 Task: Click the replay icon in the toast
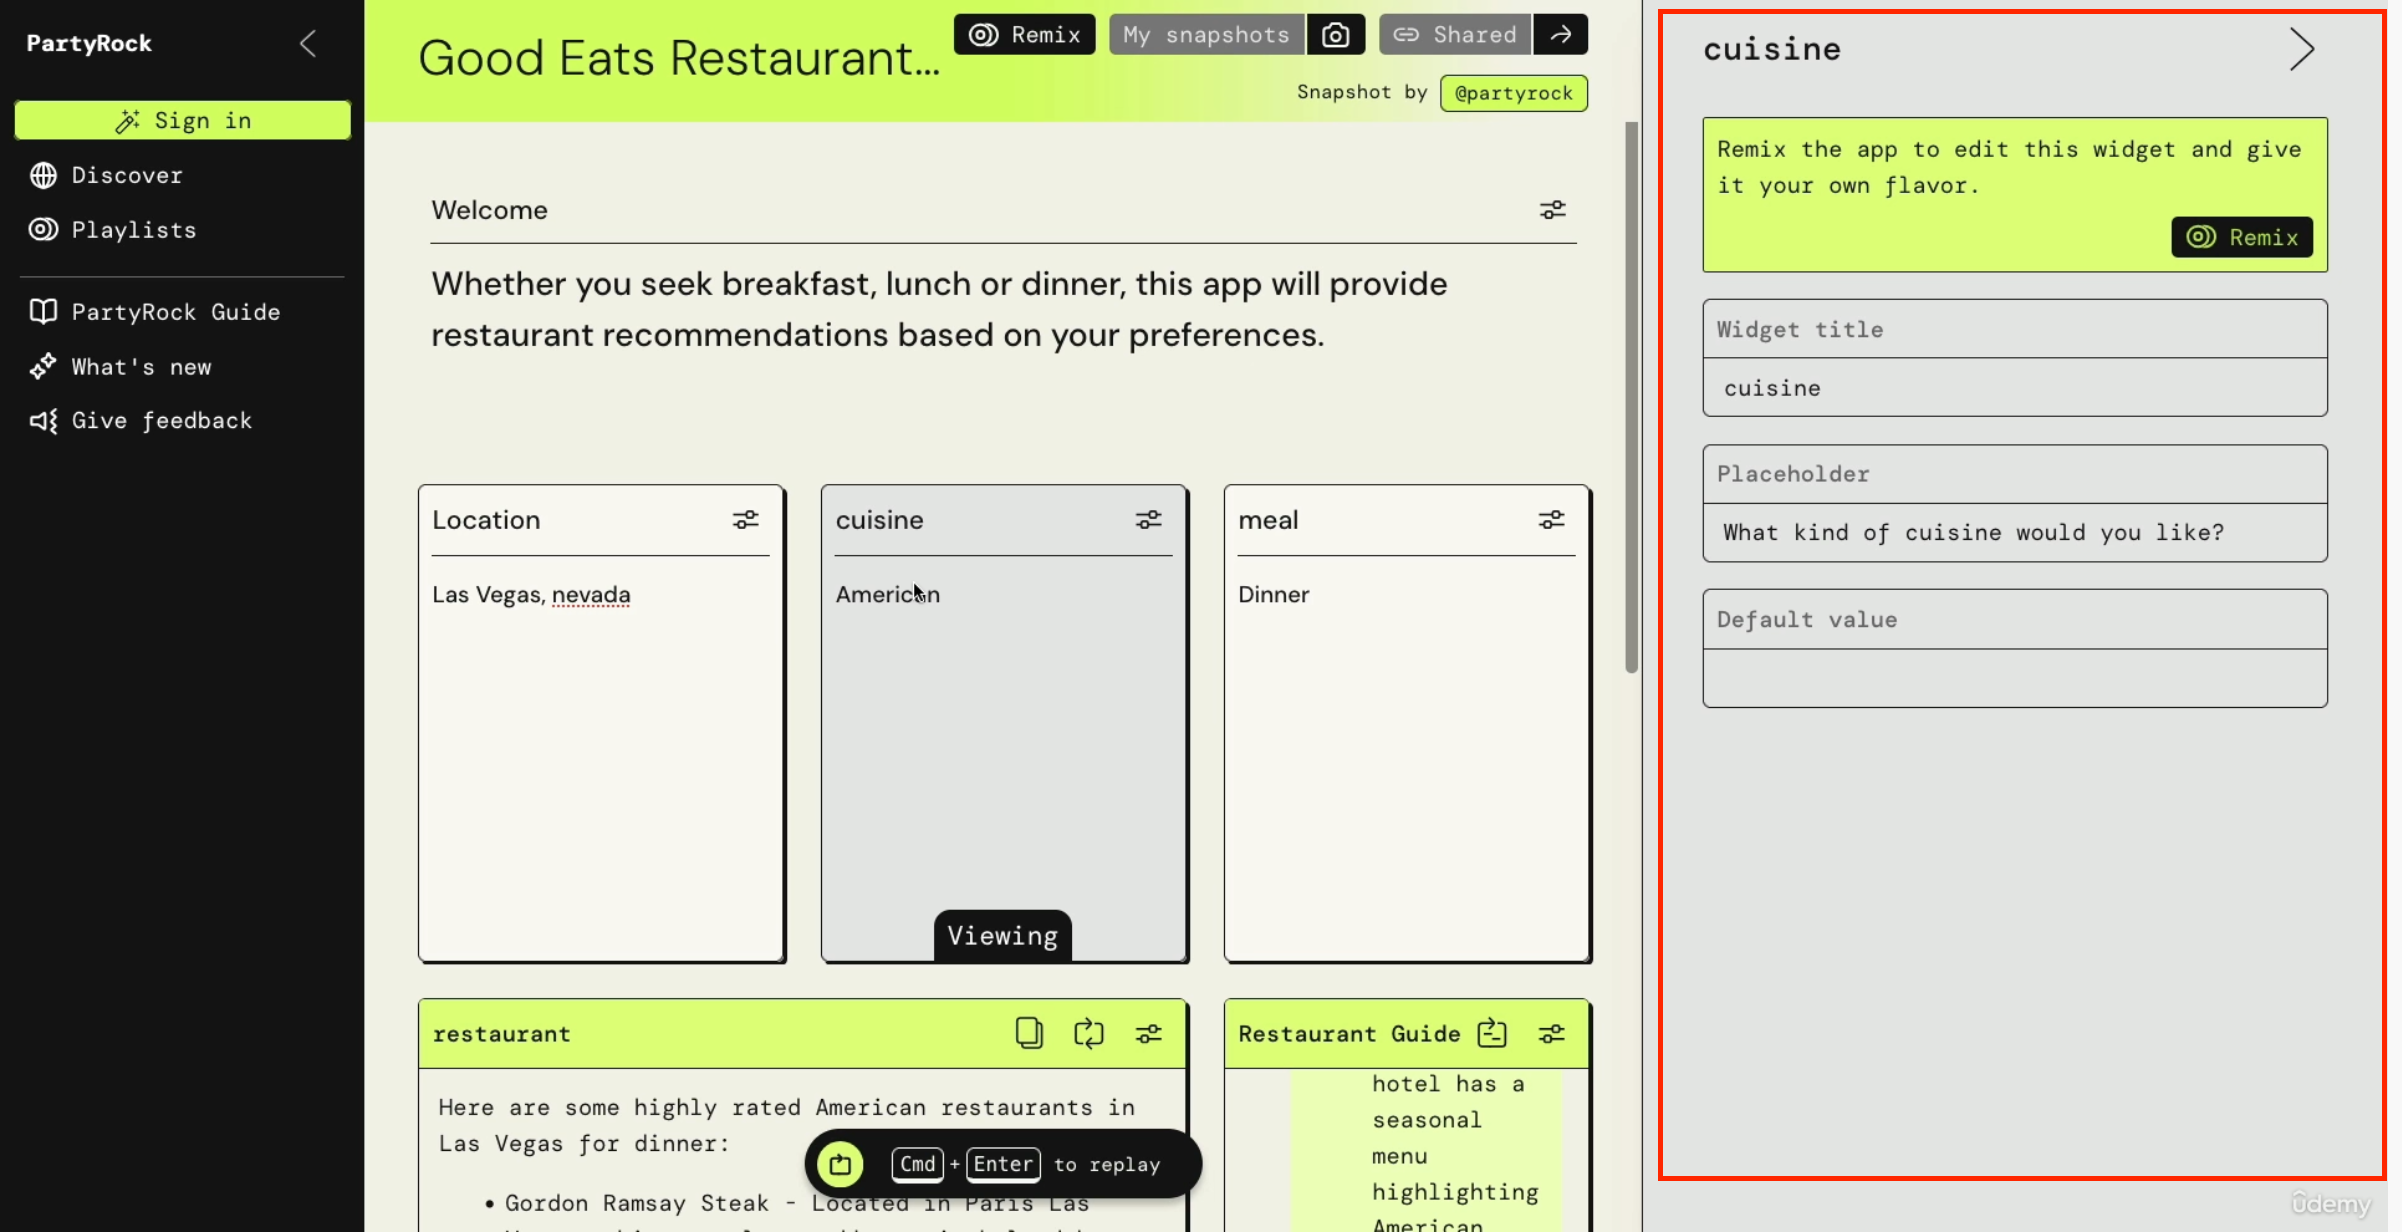point(840,1164)
